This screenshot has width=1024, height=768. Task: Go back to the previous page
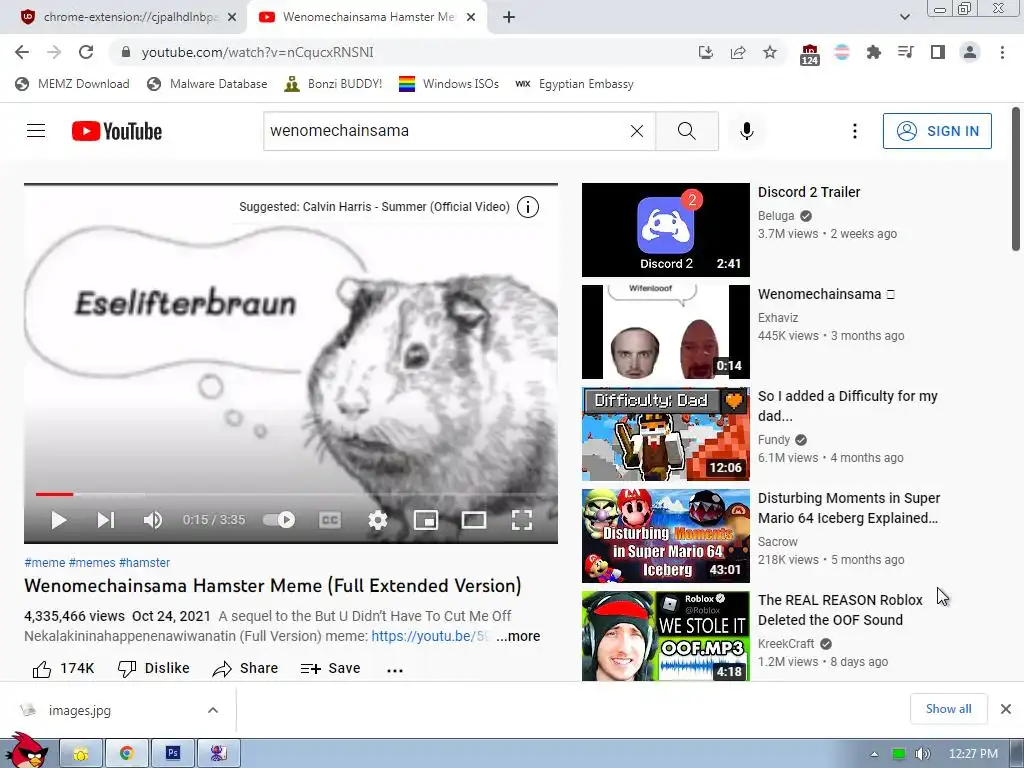(22, 52)
